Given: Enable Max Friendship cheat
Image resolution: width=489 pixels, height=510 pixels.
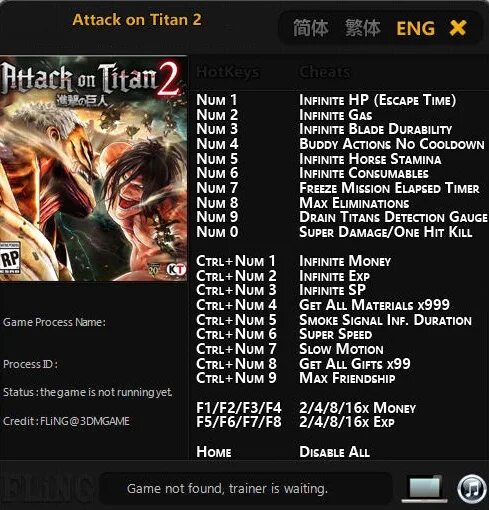Looking at the screenshot, I should (347, 378).
